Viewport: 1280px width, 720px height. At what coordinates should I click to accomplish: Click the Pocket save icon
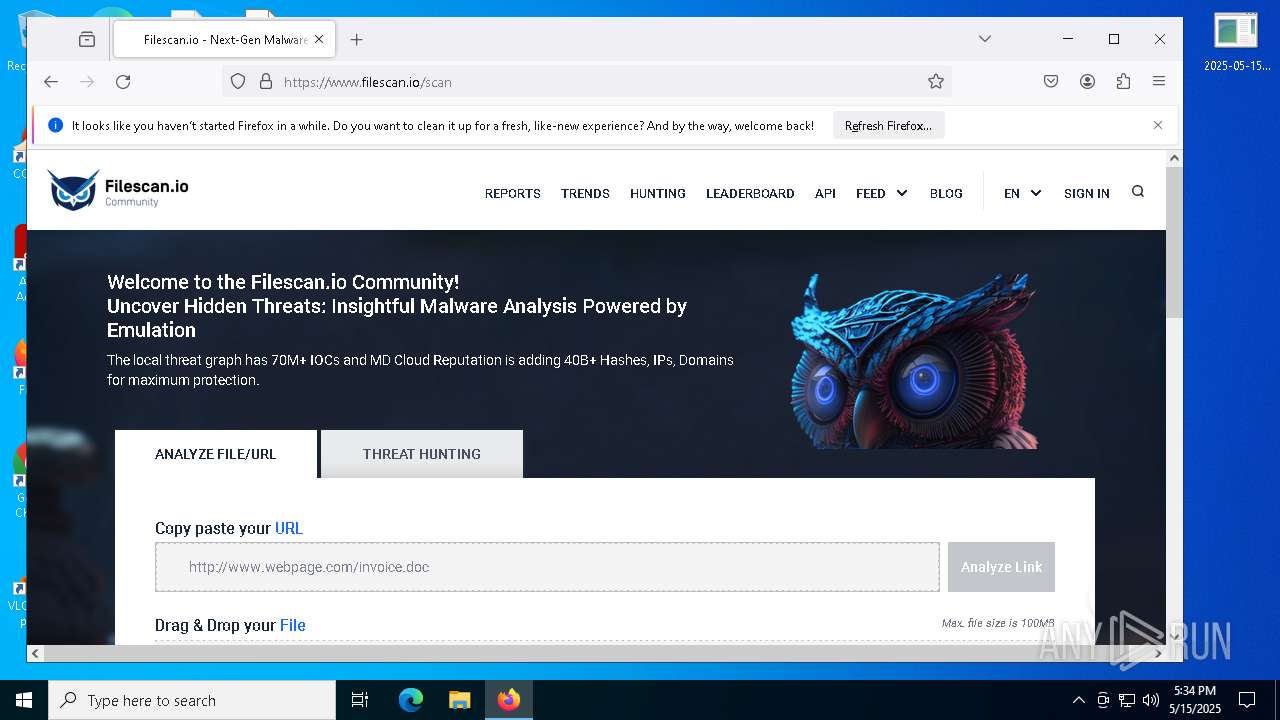point(1051,82)
